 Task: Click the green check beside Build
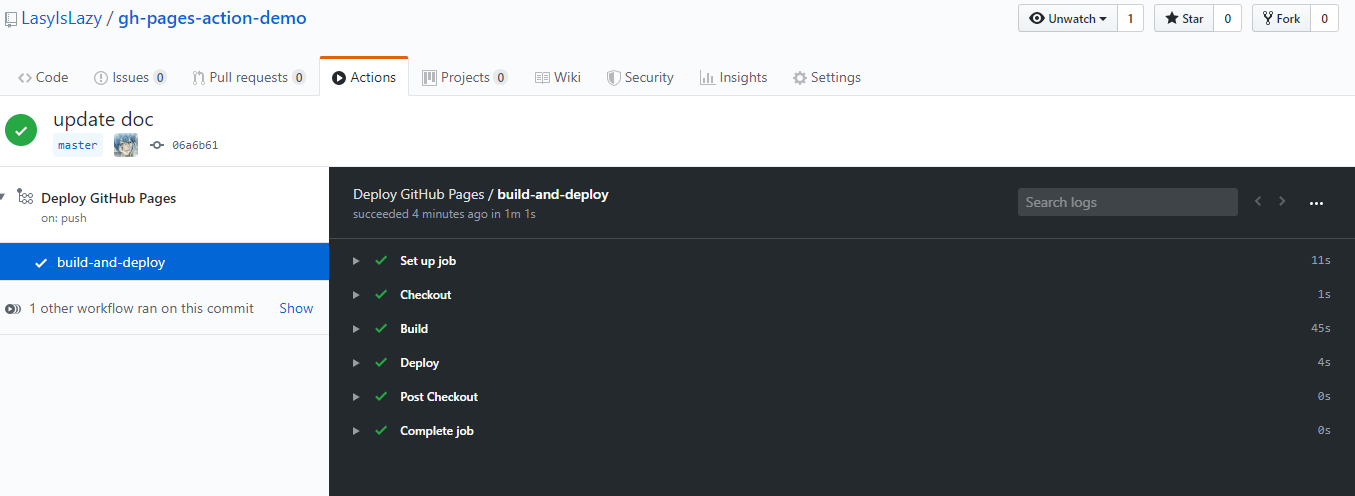click(x=381, y=329)
